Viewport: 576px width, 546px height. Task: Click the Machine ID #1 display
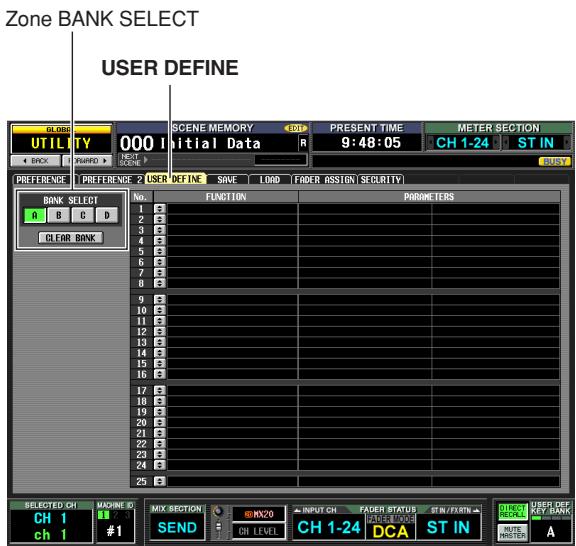(115, 531)
